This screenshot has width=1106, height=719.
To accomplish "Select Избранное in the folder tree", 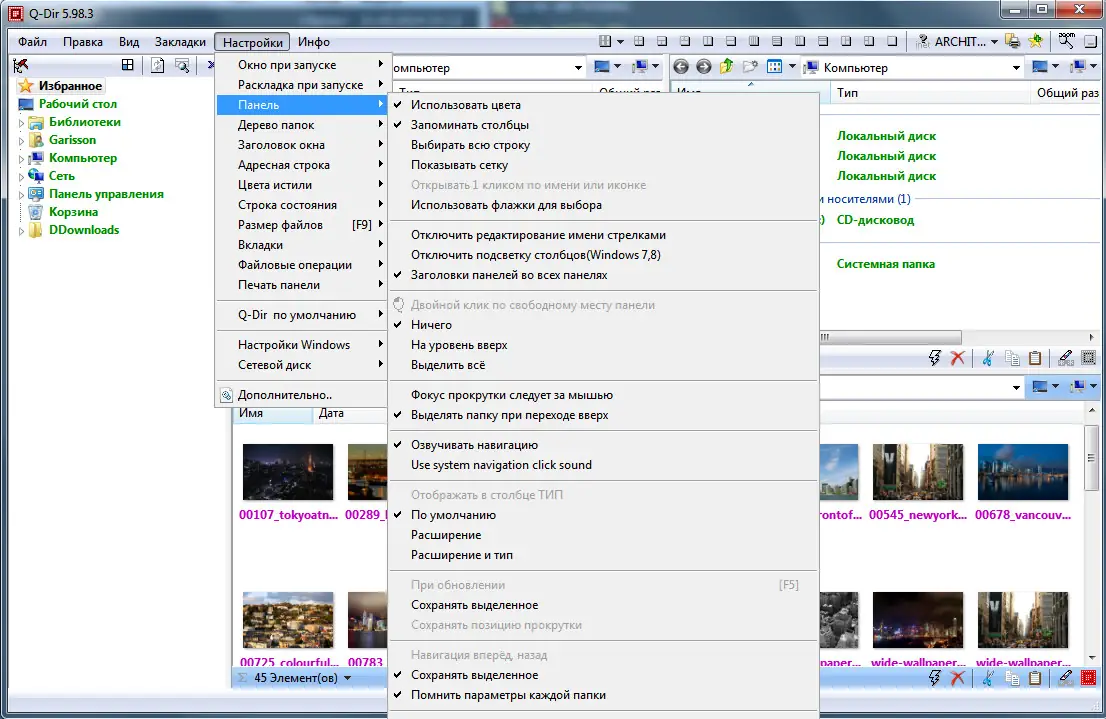I will 70,86.
